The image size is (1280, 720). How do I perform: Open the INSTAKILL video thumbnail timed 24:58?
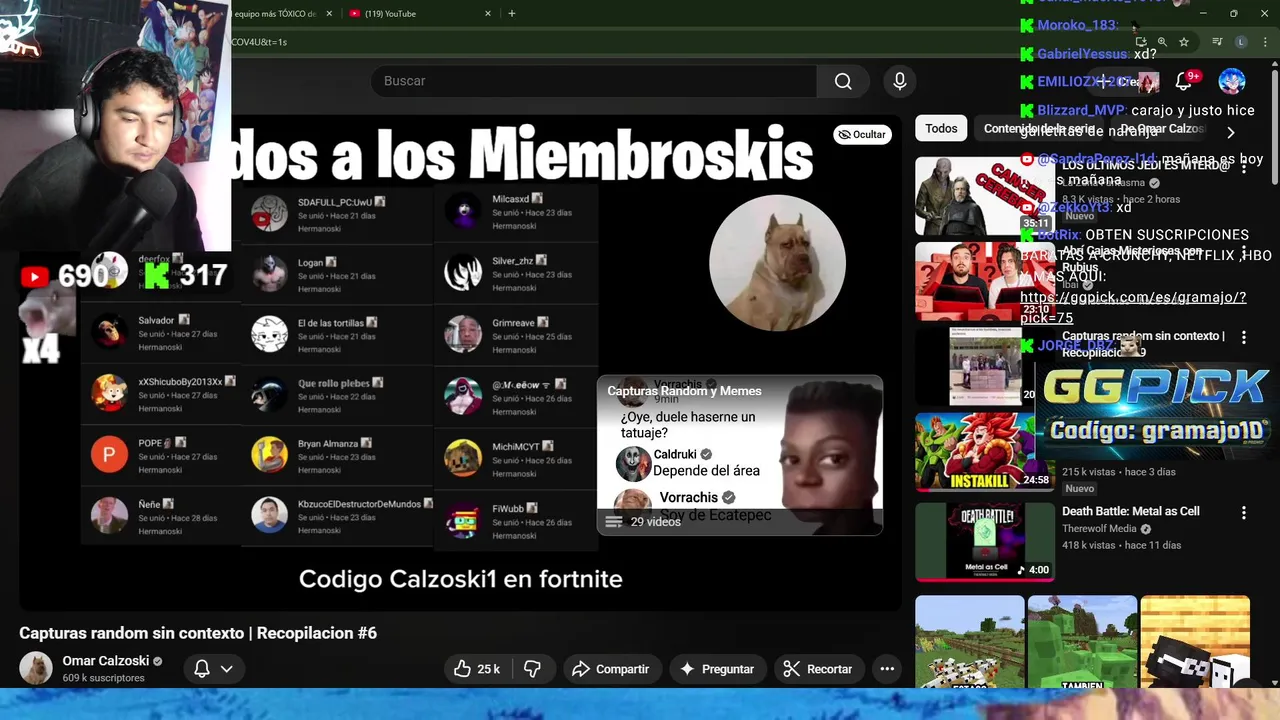[985, 452]
